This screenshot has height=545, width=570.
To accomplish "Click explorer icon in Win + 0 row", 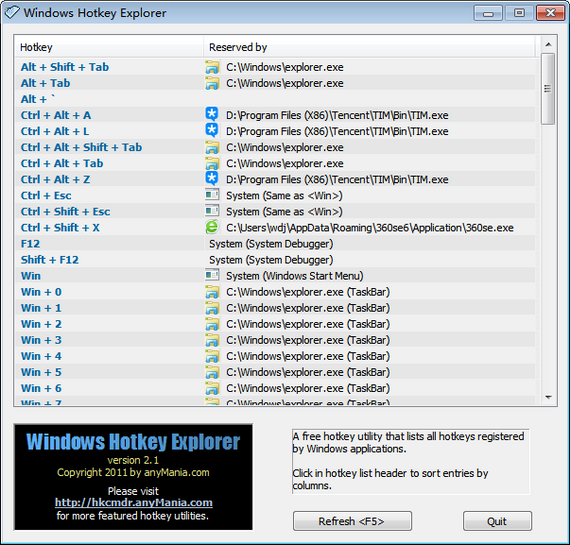I will click(212, 292).
